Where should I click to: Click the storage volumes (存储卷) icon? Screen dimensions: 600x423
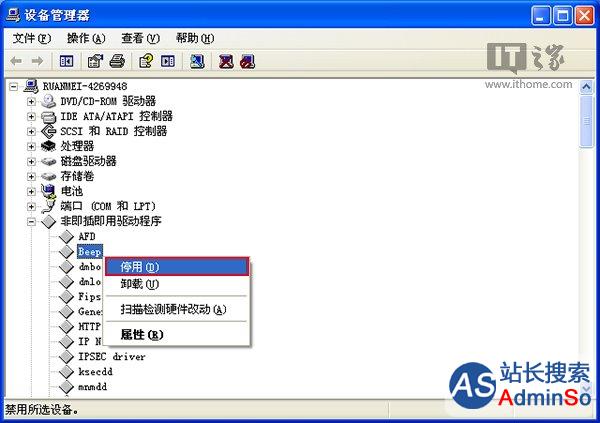49,176
